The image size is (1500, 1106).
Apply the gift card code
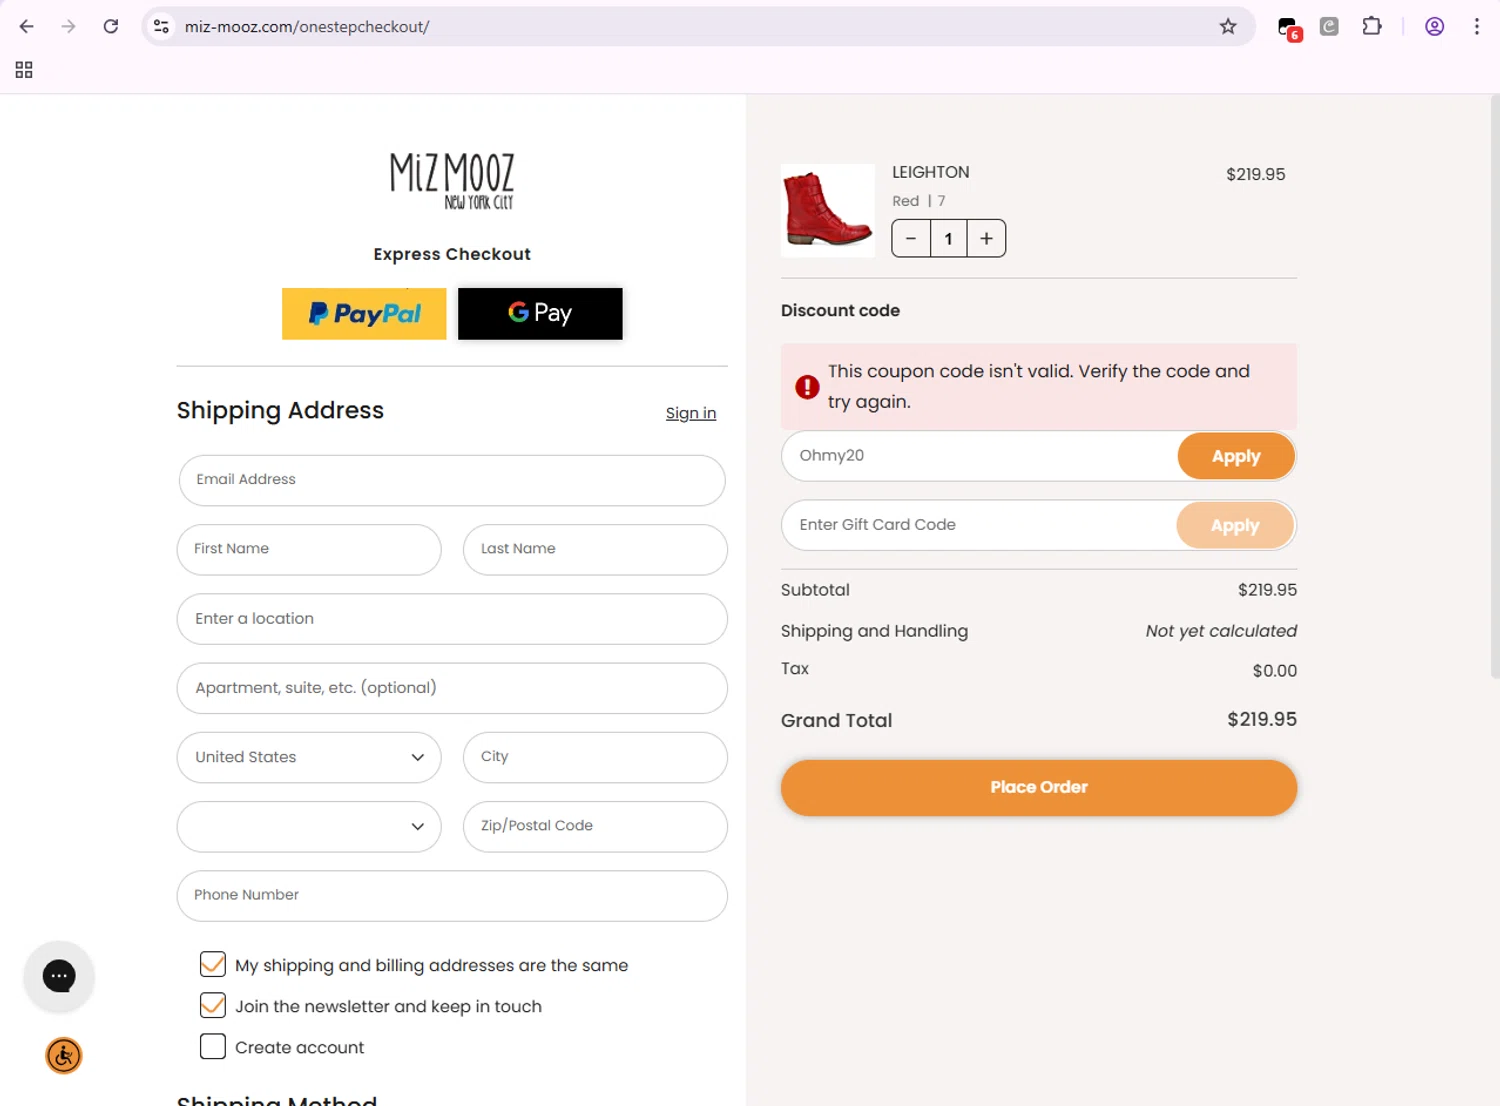[1235, 525]
